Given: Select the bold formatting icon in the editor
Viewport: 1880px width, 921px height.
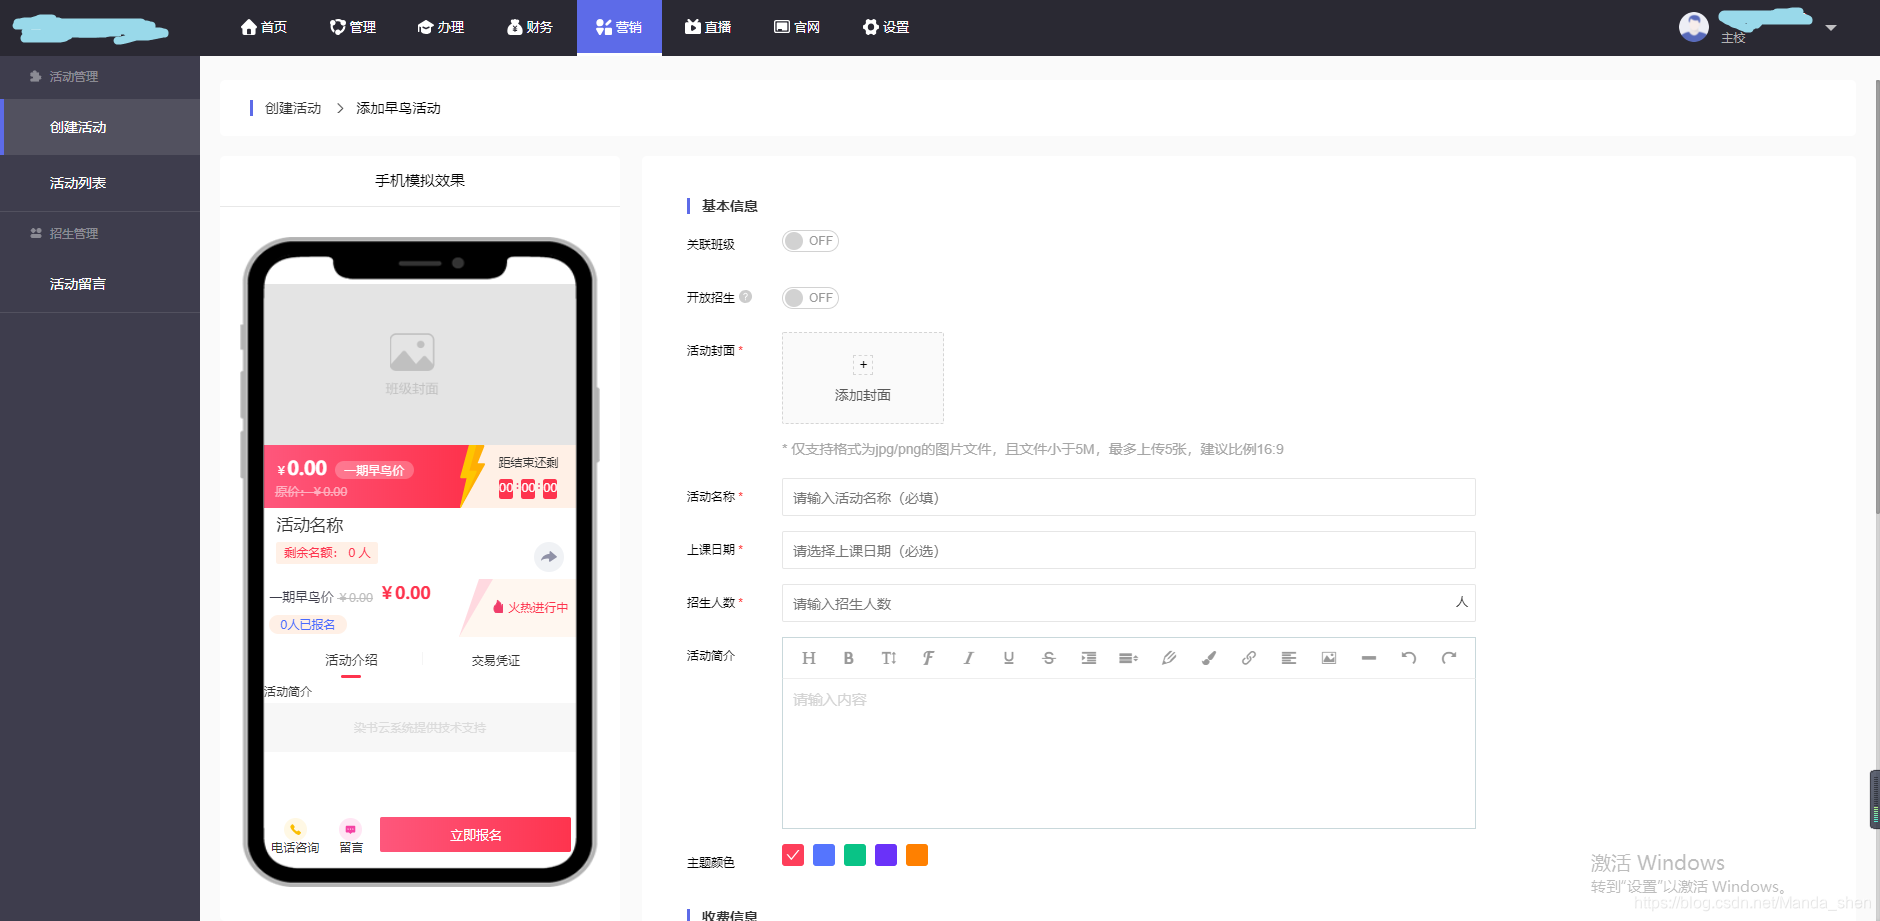Looking at the screenshot, I should [848, 657].
